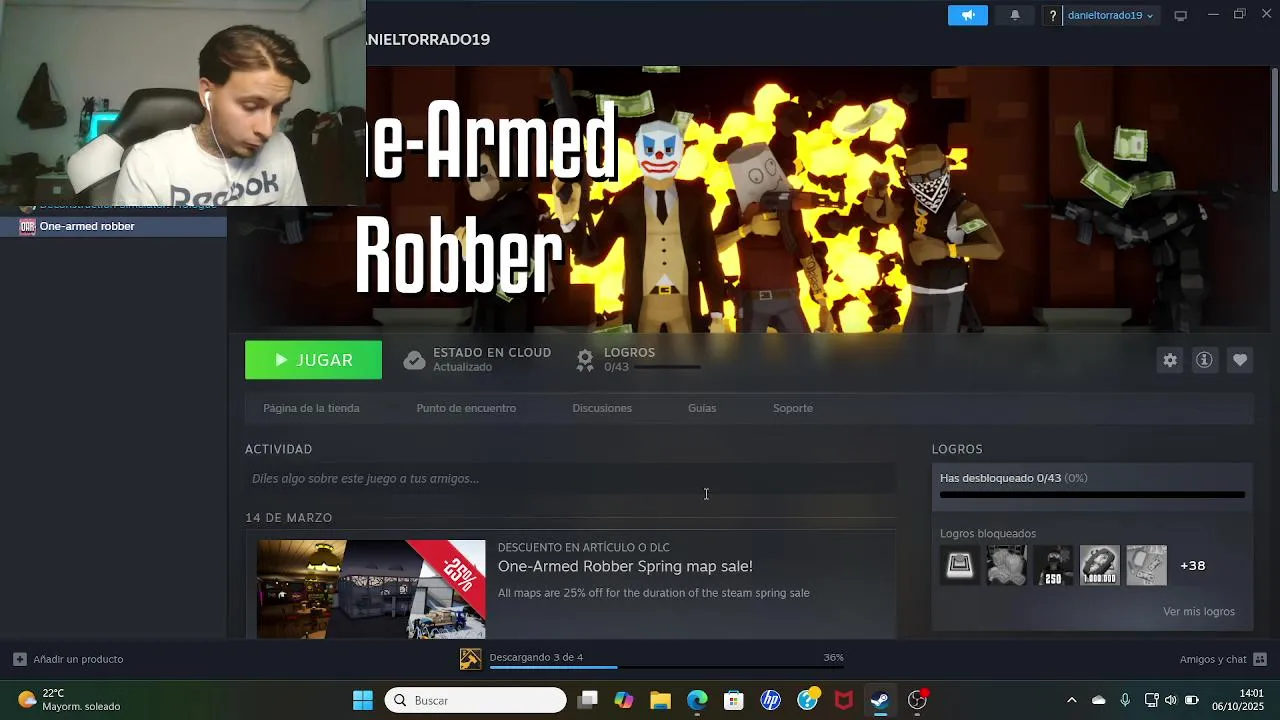Screen dimensions: 1280x720
Task: Open the Spring map sale thumbnail
Action: (371, 589)
